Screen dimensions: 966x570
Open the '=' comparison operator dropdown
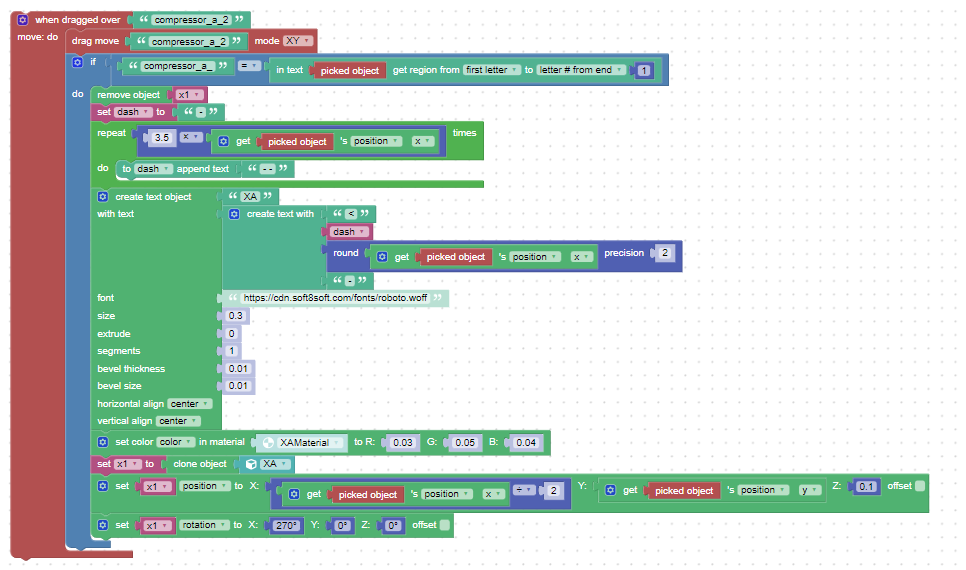click(x=248, y=65)
